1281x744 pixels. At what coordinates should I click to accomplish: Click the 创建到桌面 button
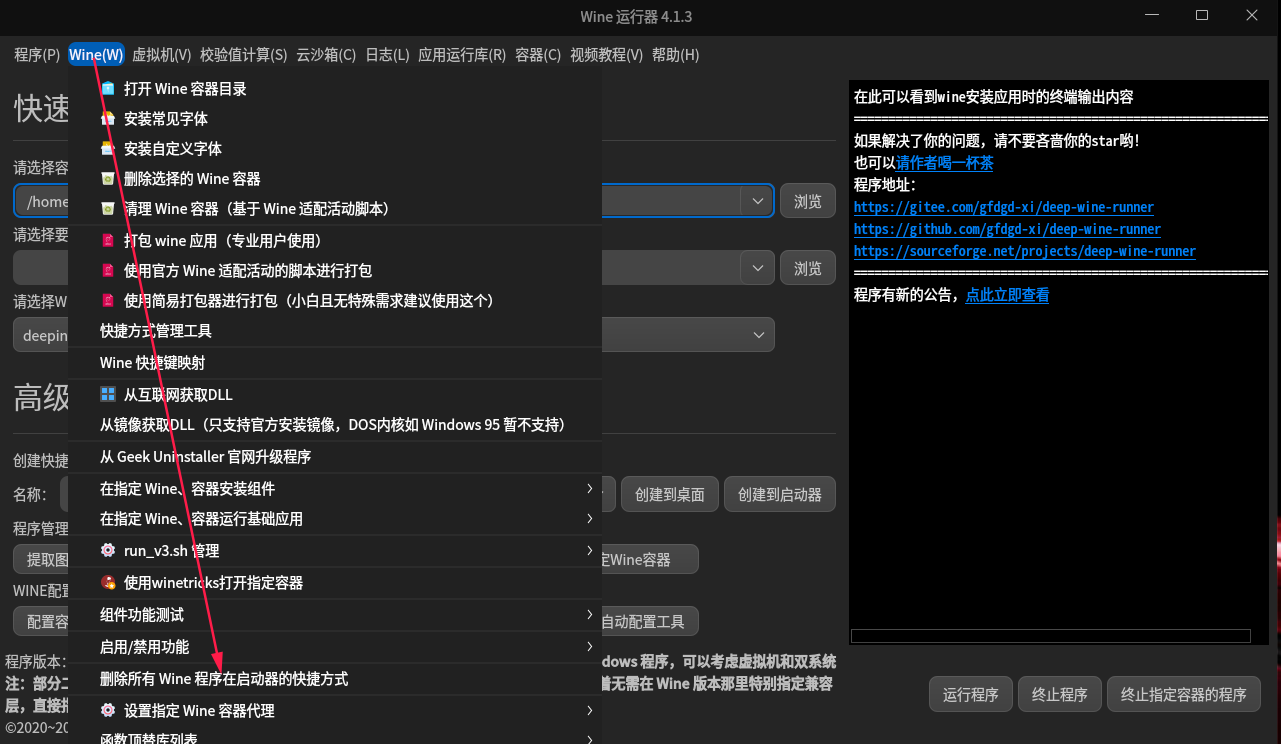(670, 494)
